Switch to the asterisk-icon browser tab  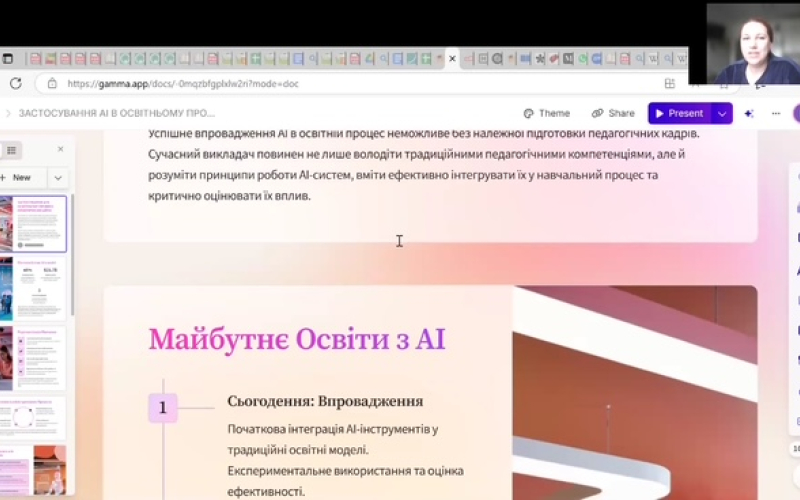click(539, 59)
